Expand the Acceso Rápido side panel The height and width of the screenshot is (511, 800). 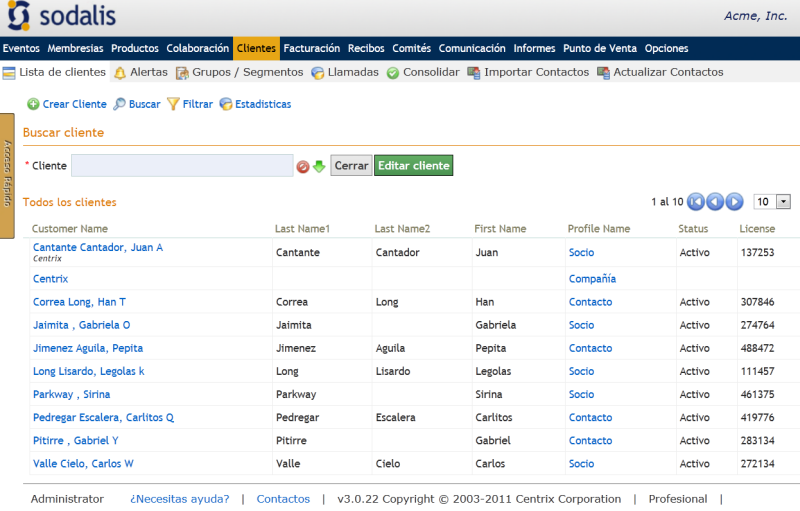(x=7, y=176)
